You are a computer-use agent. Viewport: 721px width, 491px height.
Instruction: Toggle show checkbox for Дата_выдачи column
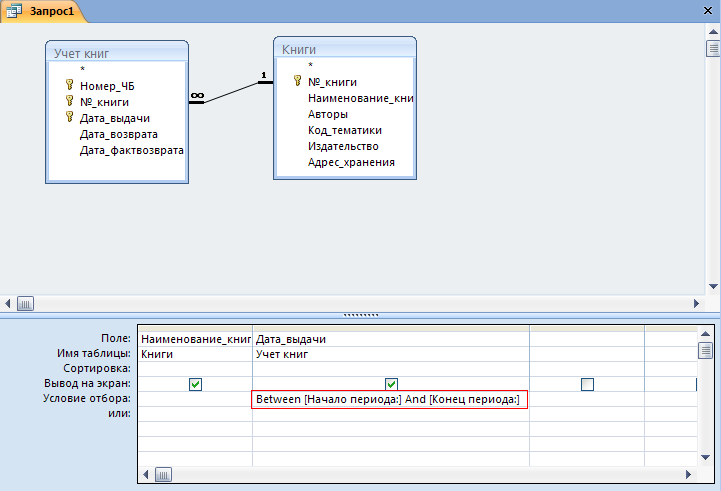391,384
